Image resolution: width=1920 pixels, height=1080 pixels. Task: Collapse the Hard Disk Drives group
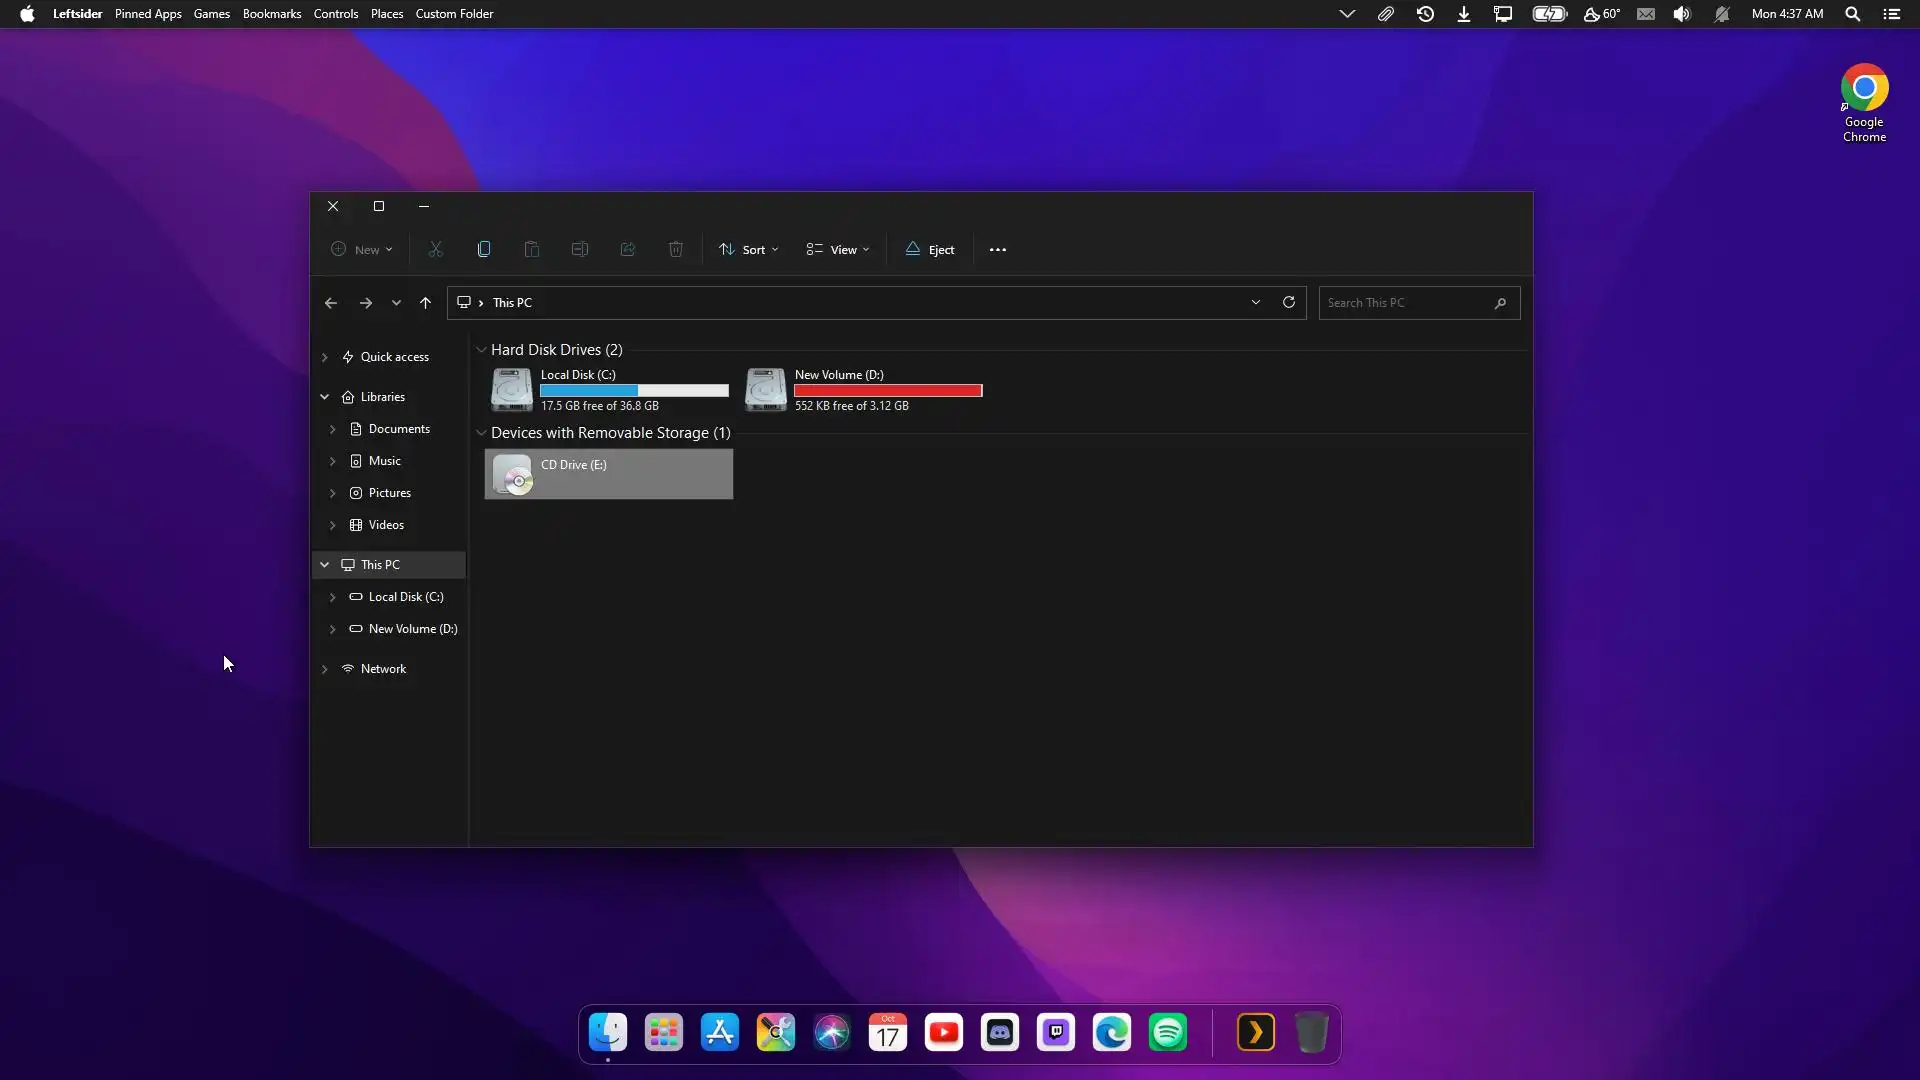coord(481,350)
